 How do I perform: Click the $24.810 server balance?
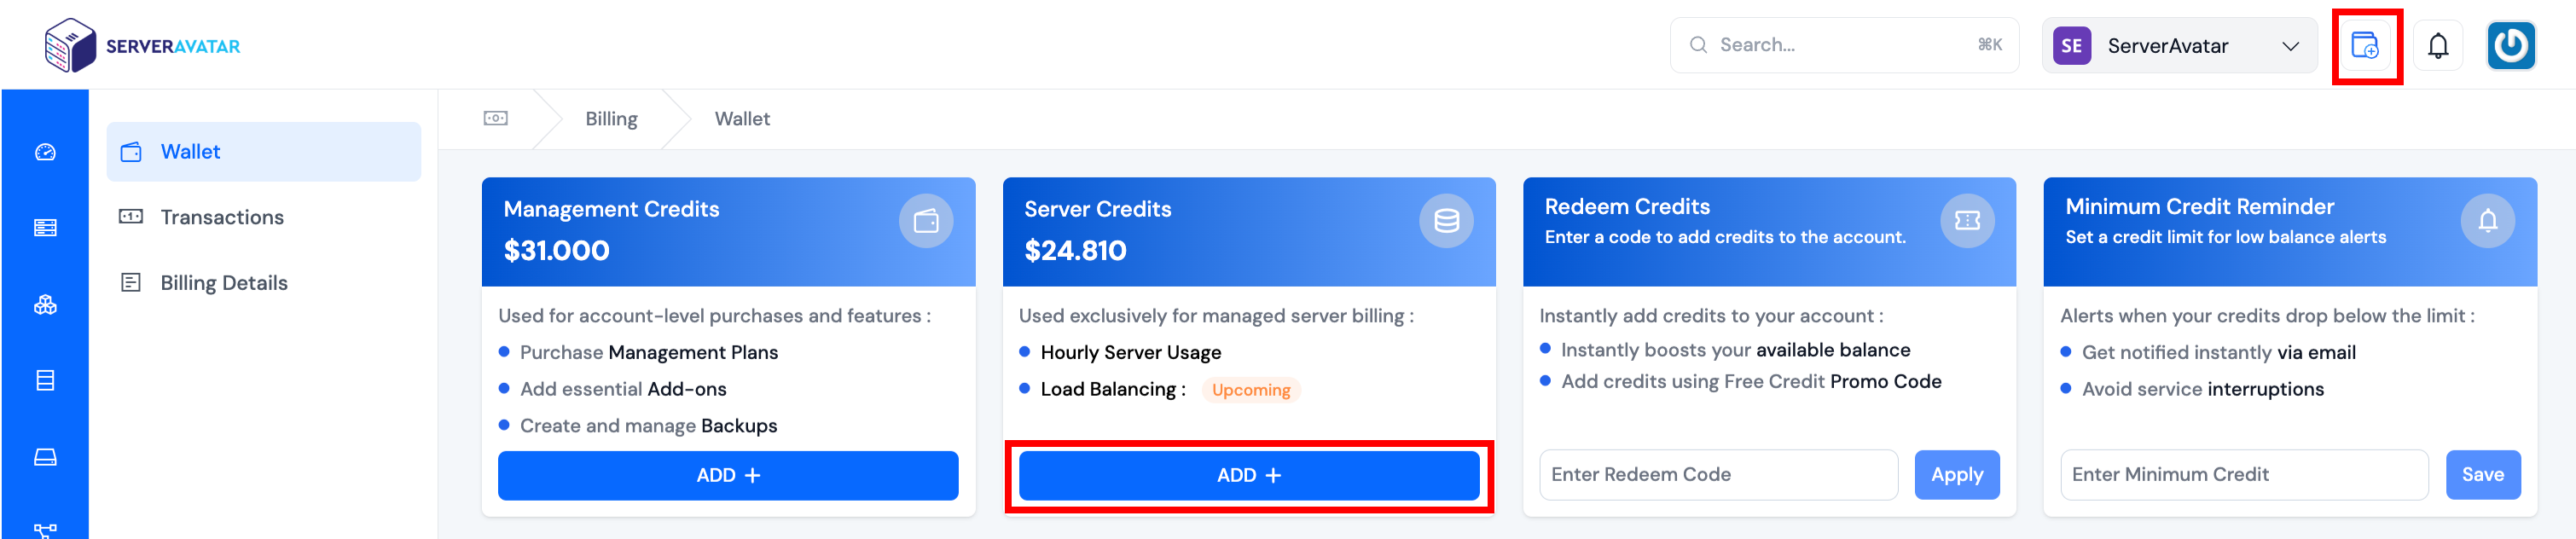pyautogui.click(x=1075, y=251)
